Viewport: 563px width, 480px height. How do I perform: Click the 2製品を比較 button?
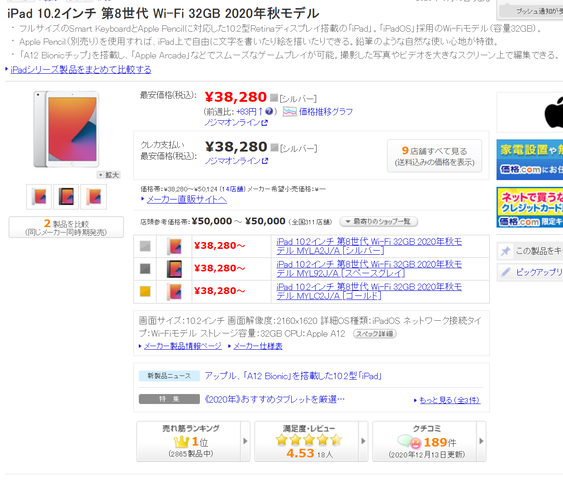coord(66,227)
